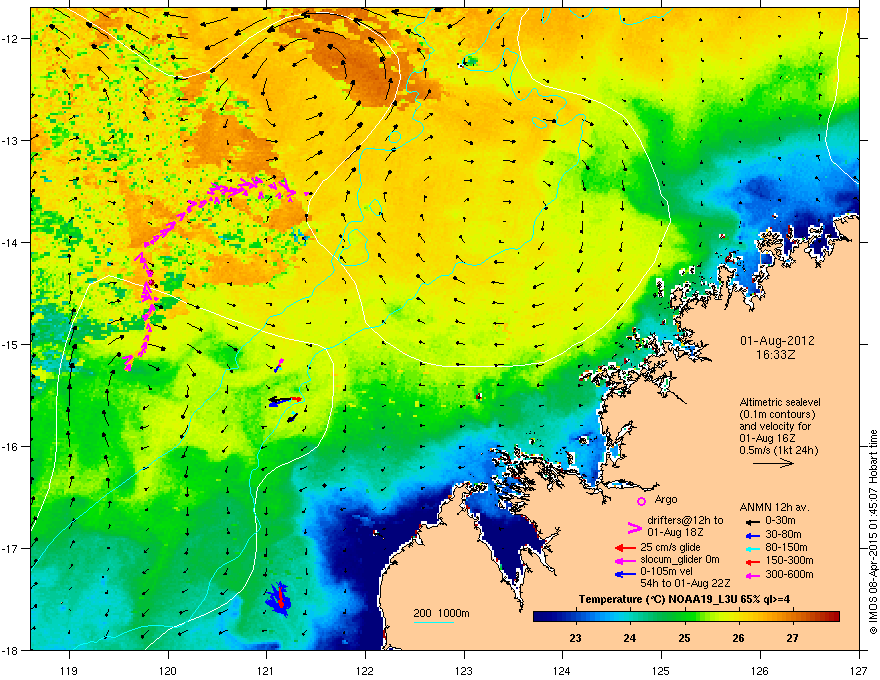The width and height of the screenshot is (880, 680).
Task: Click the 'Argo' legend label
Action: 666,499
